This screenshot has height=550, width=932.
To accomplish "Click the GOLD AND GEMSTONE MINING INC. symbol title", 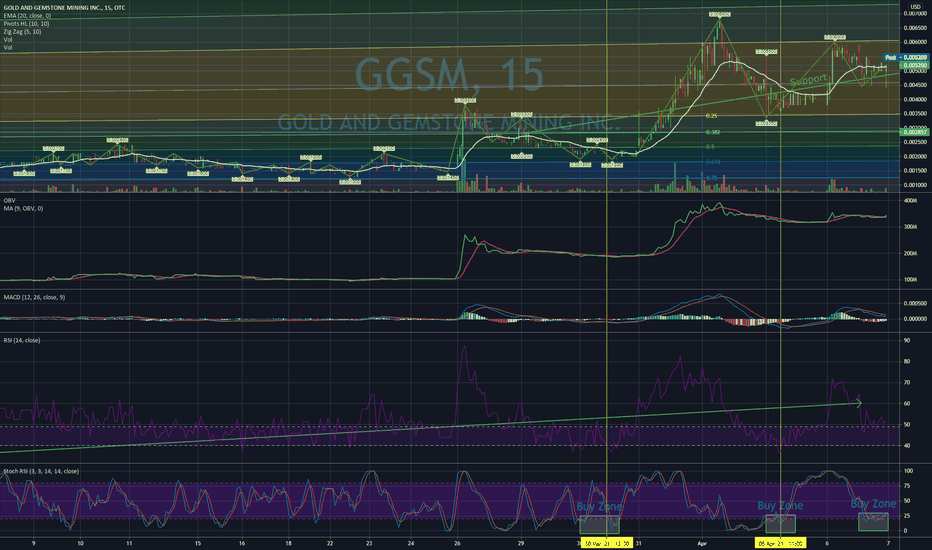I will [65, 7].
